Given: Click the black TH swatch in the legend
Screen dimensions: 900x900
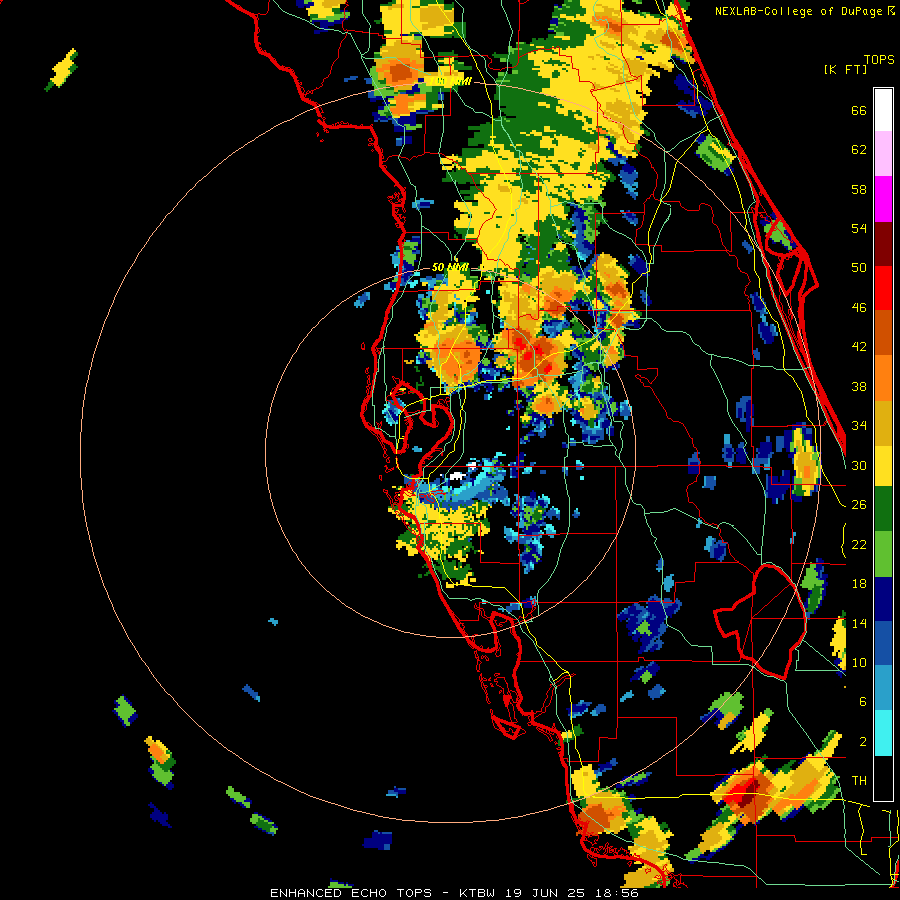Looking at the screenshot, I should click(883, 777).
